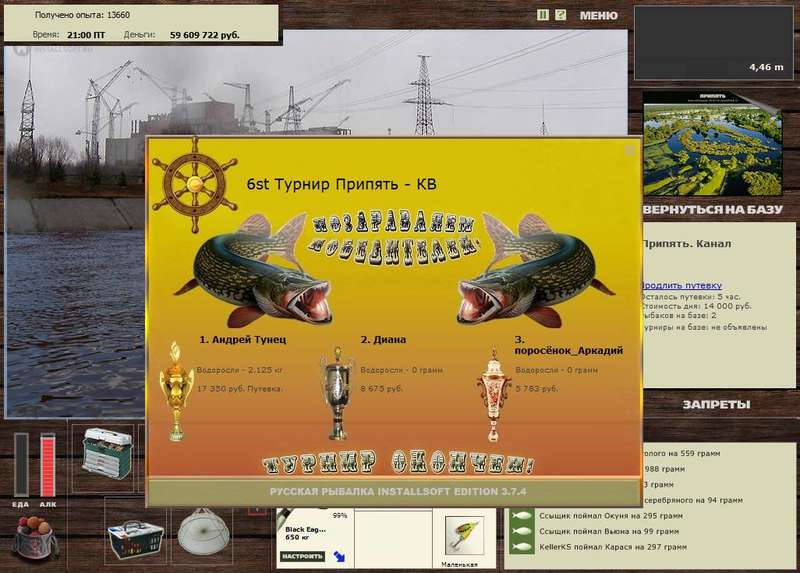Click the blue diagonal arrow beside НАСТРОИТЬ
The width and height of the screenshot is (800, 573).
click(339, 556)
